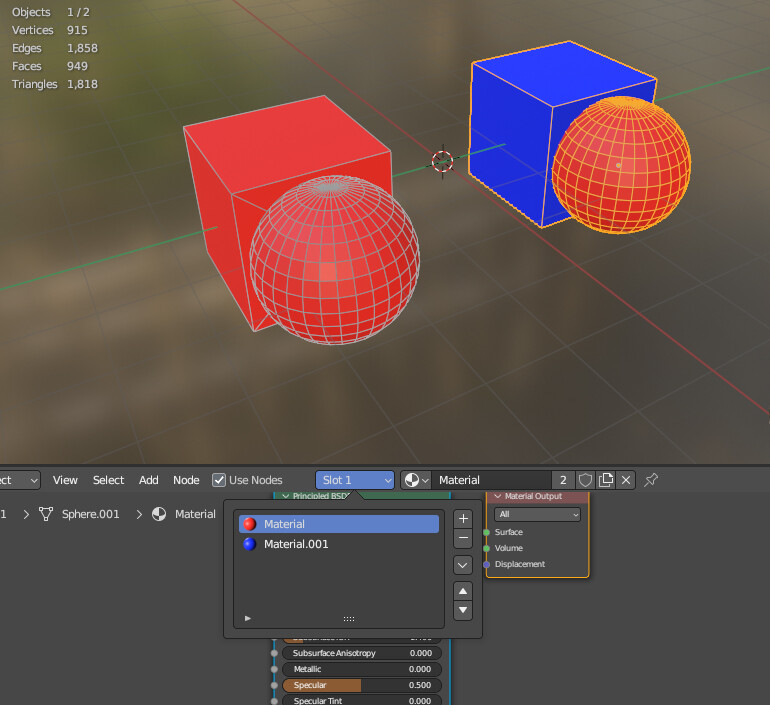Click the Metallic input socket dot

point(275,669)
